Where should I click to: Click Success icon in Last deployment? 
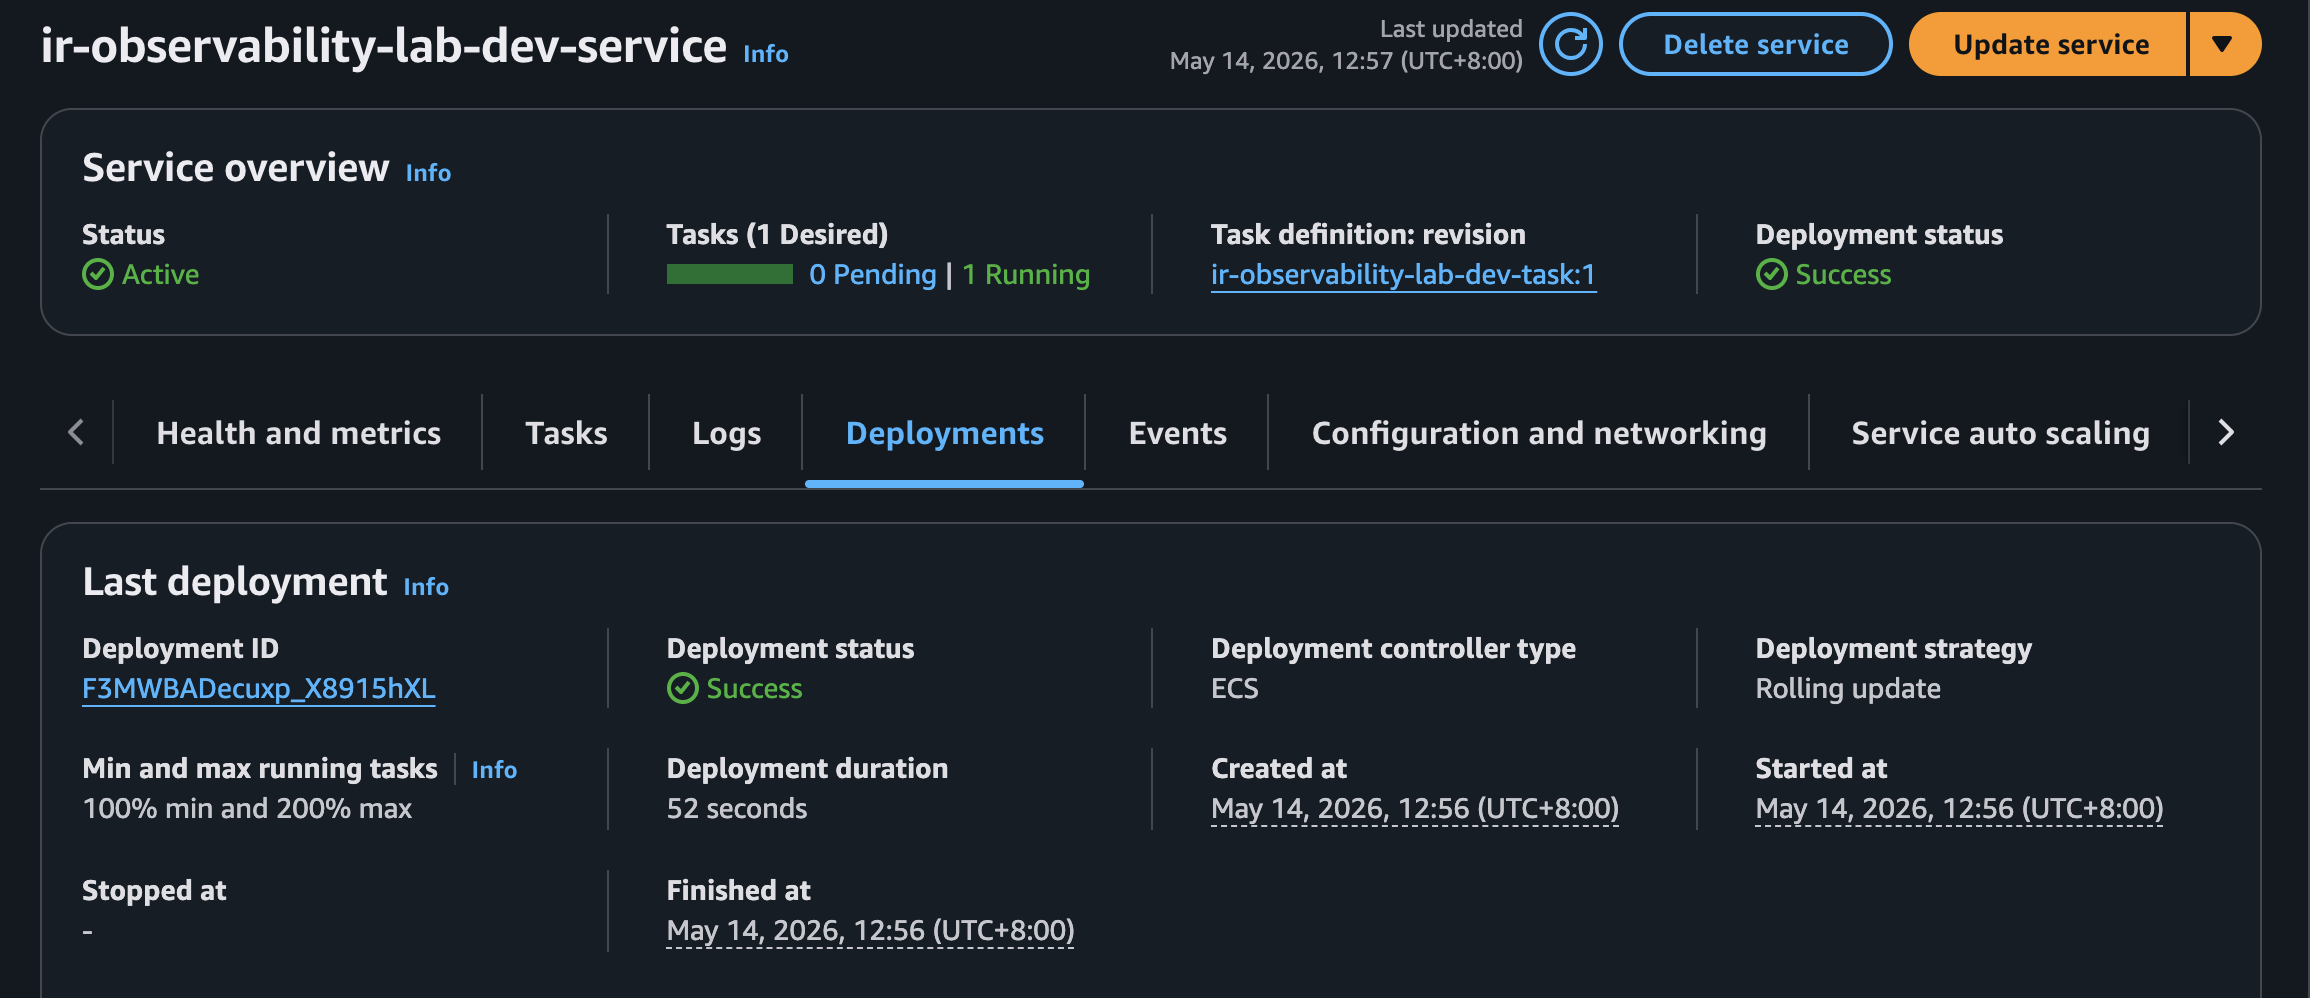coord(682,688)
